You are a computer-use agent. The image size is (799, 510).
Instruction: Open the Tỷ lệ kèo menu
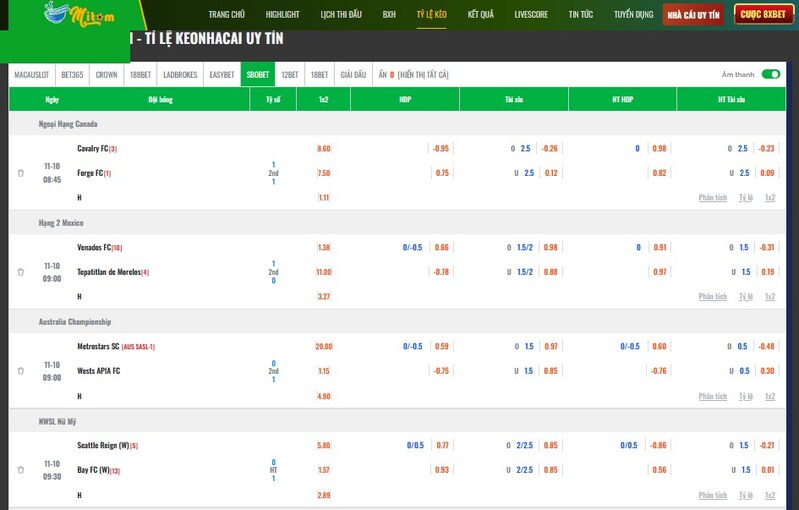click(x=432, y=15)
